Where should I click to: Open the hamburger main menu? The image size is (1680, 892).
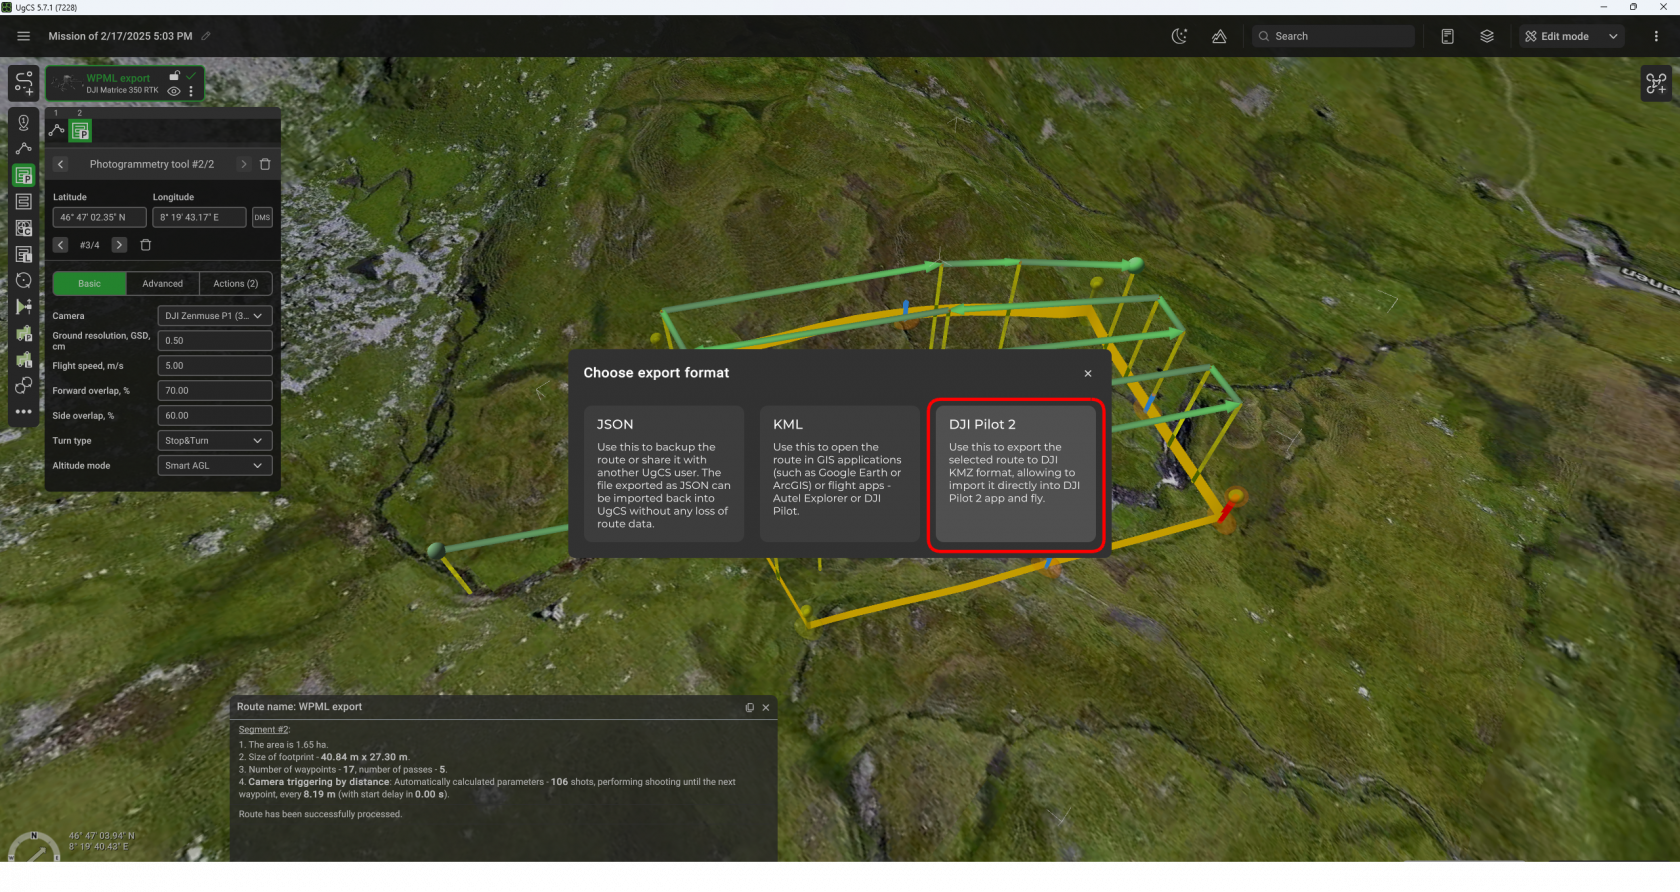(x=24, y=36)
